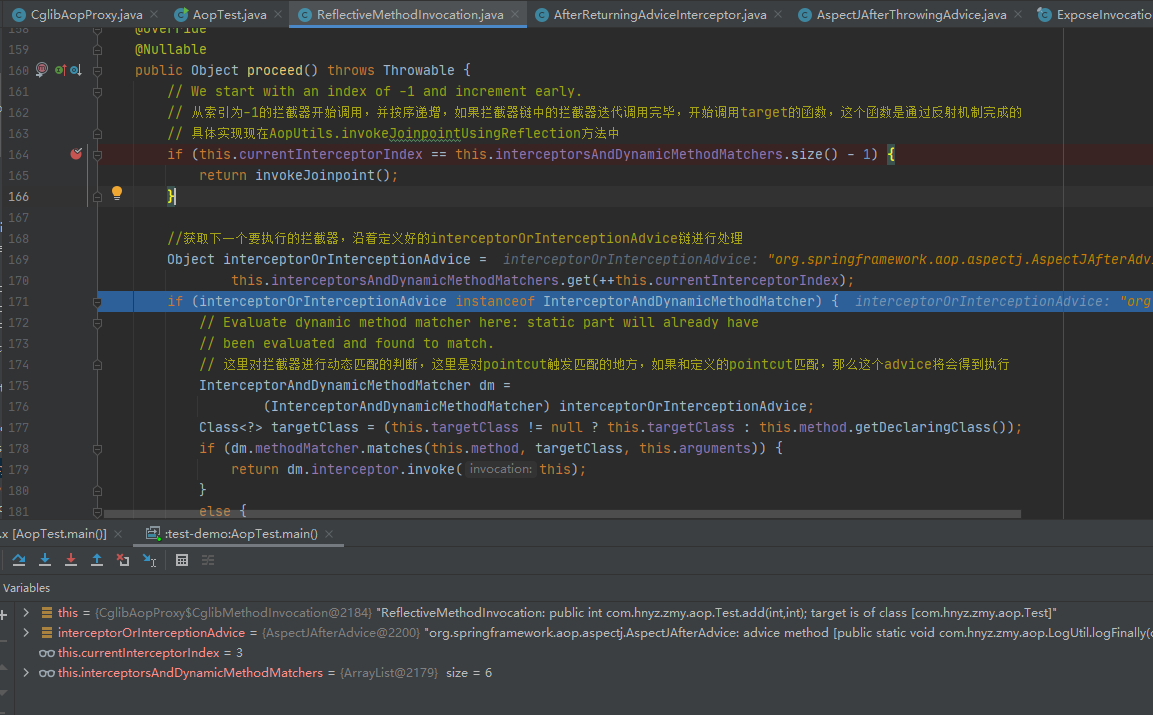The height and width of the screenshot is (715, 1153).
Task: Click the Step Over debugger icon
Action: coord(19,561)
